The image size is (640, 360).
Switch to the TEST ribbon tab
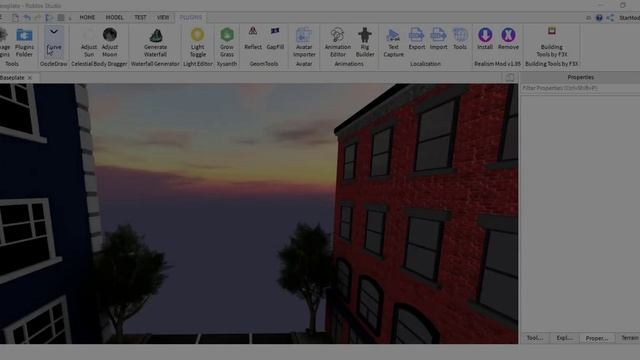pyautogui.click(x=140, y=17)
